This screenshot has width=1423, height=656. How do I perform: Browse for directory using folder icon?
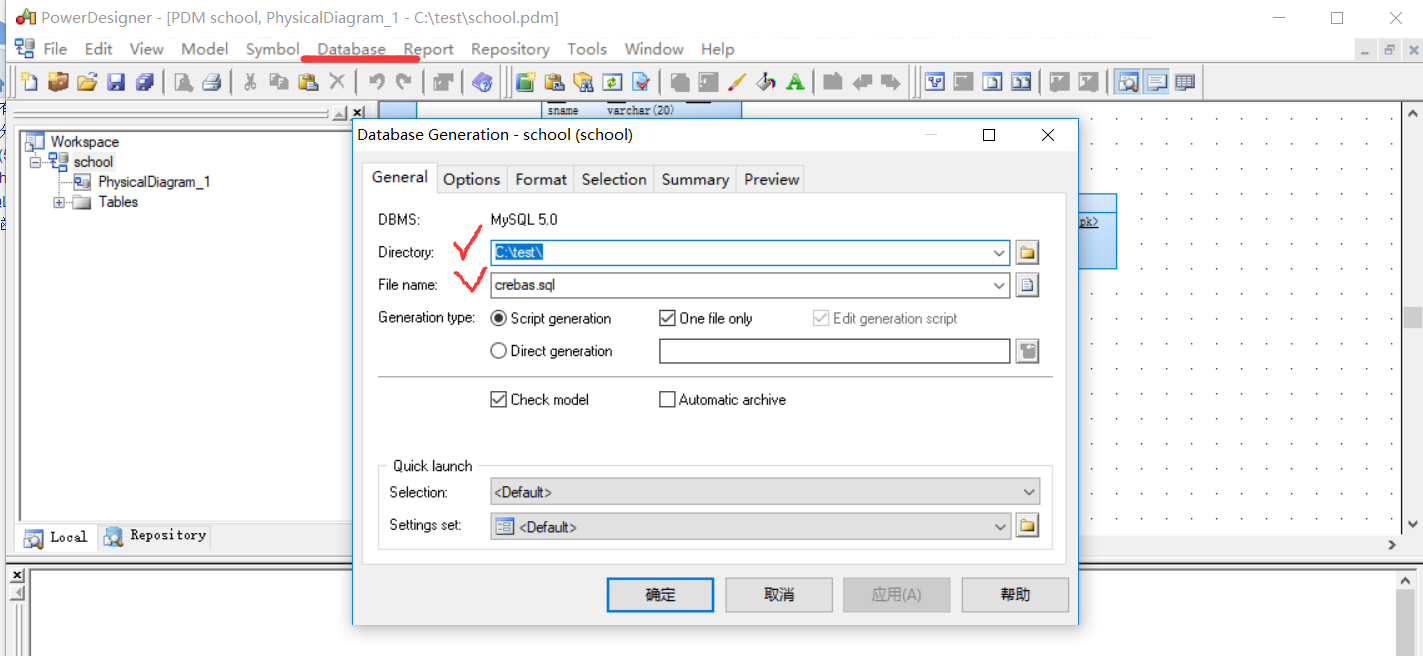tap(1027, 252)
